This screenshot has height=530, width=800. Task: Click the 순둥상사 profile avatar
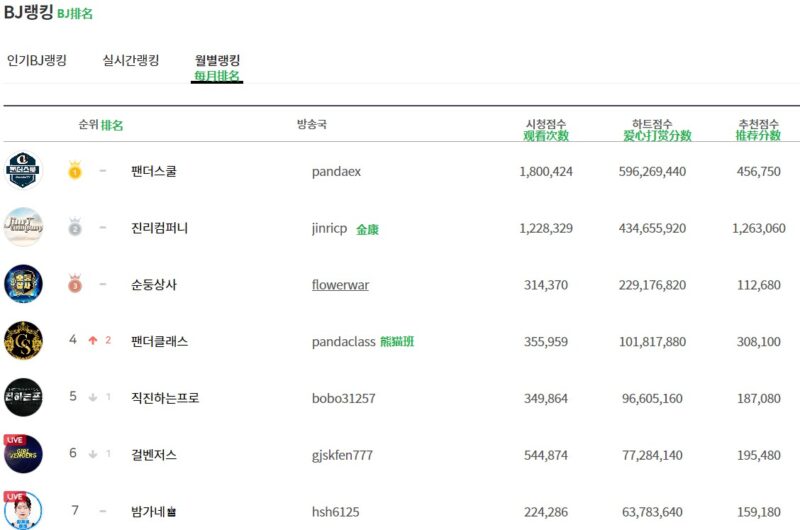tap(24, 284)
